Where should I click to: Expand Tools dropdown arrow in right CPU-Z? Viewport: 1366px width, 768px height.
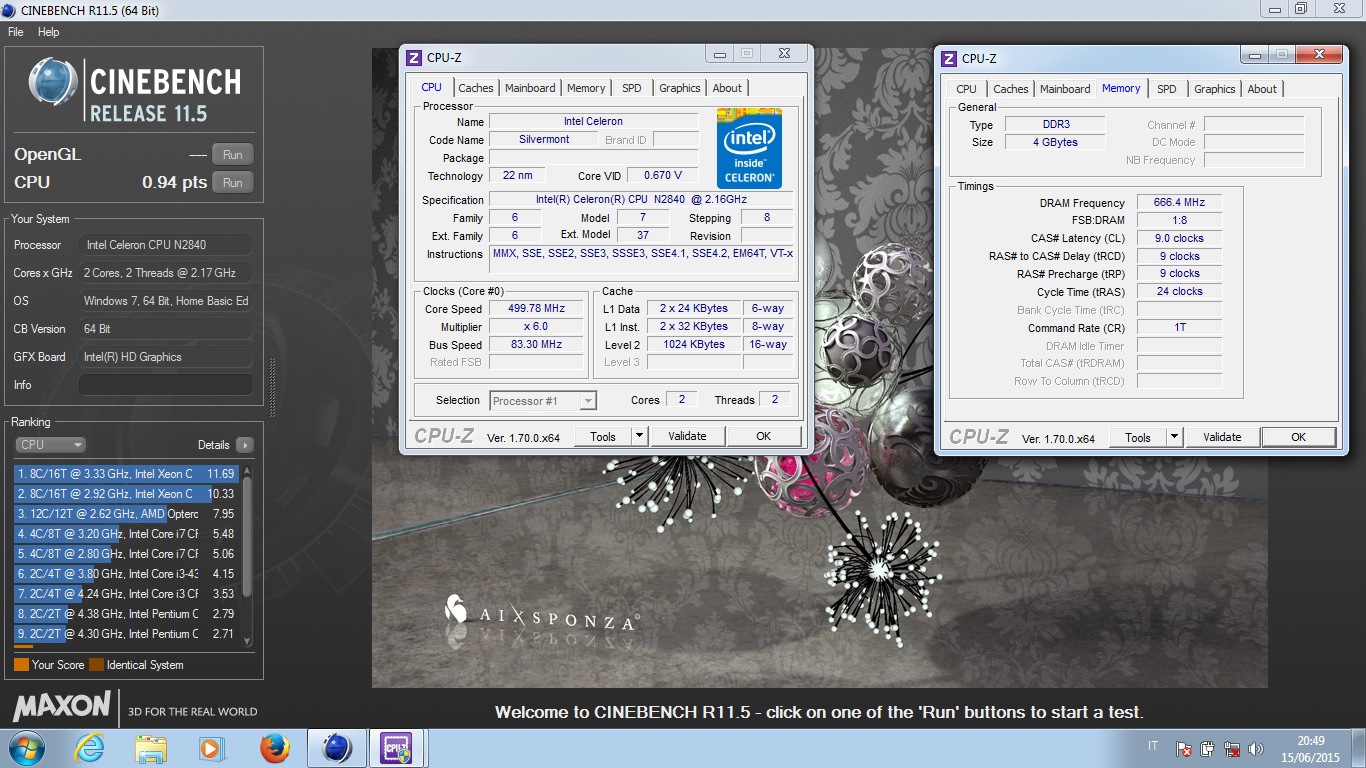click(x=1175, y=437)
